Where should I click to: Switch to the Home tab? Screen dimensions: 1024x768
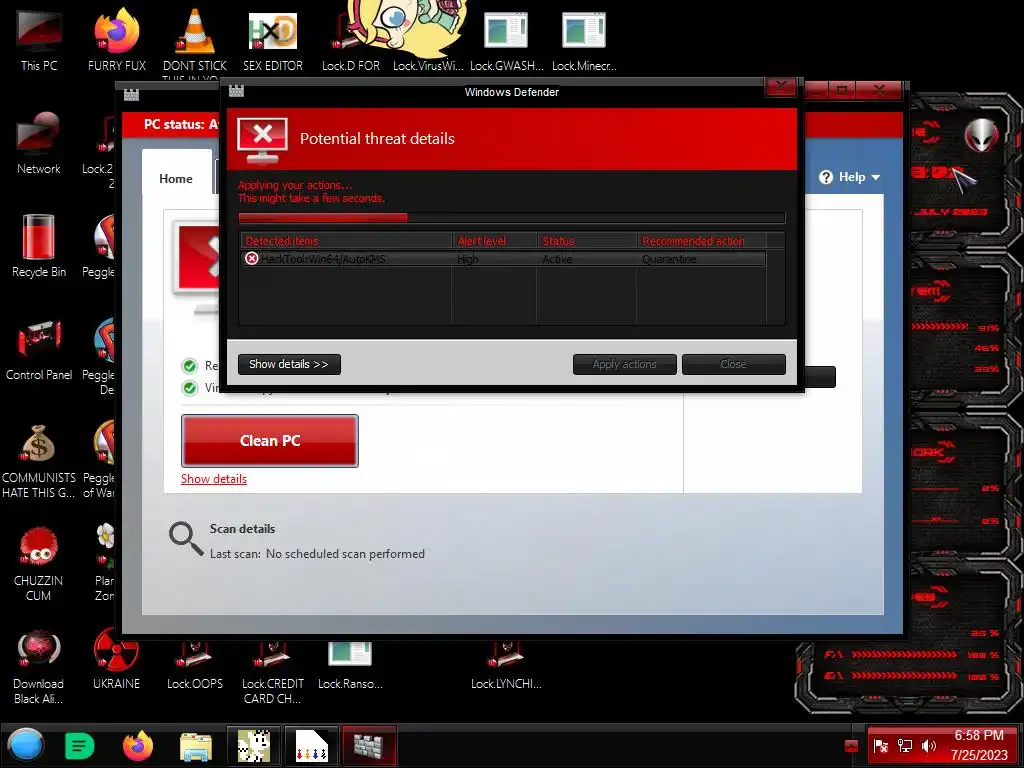point(176,178)
